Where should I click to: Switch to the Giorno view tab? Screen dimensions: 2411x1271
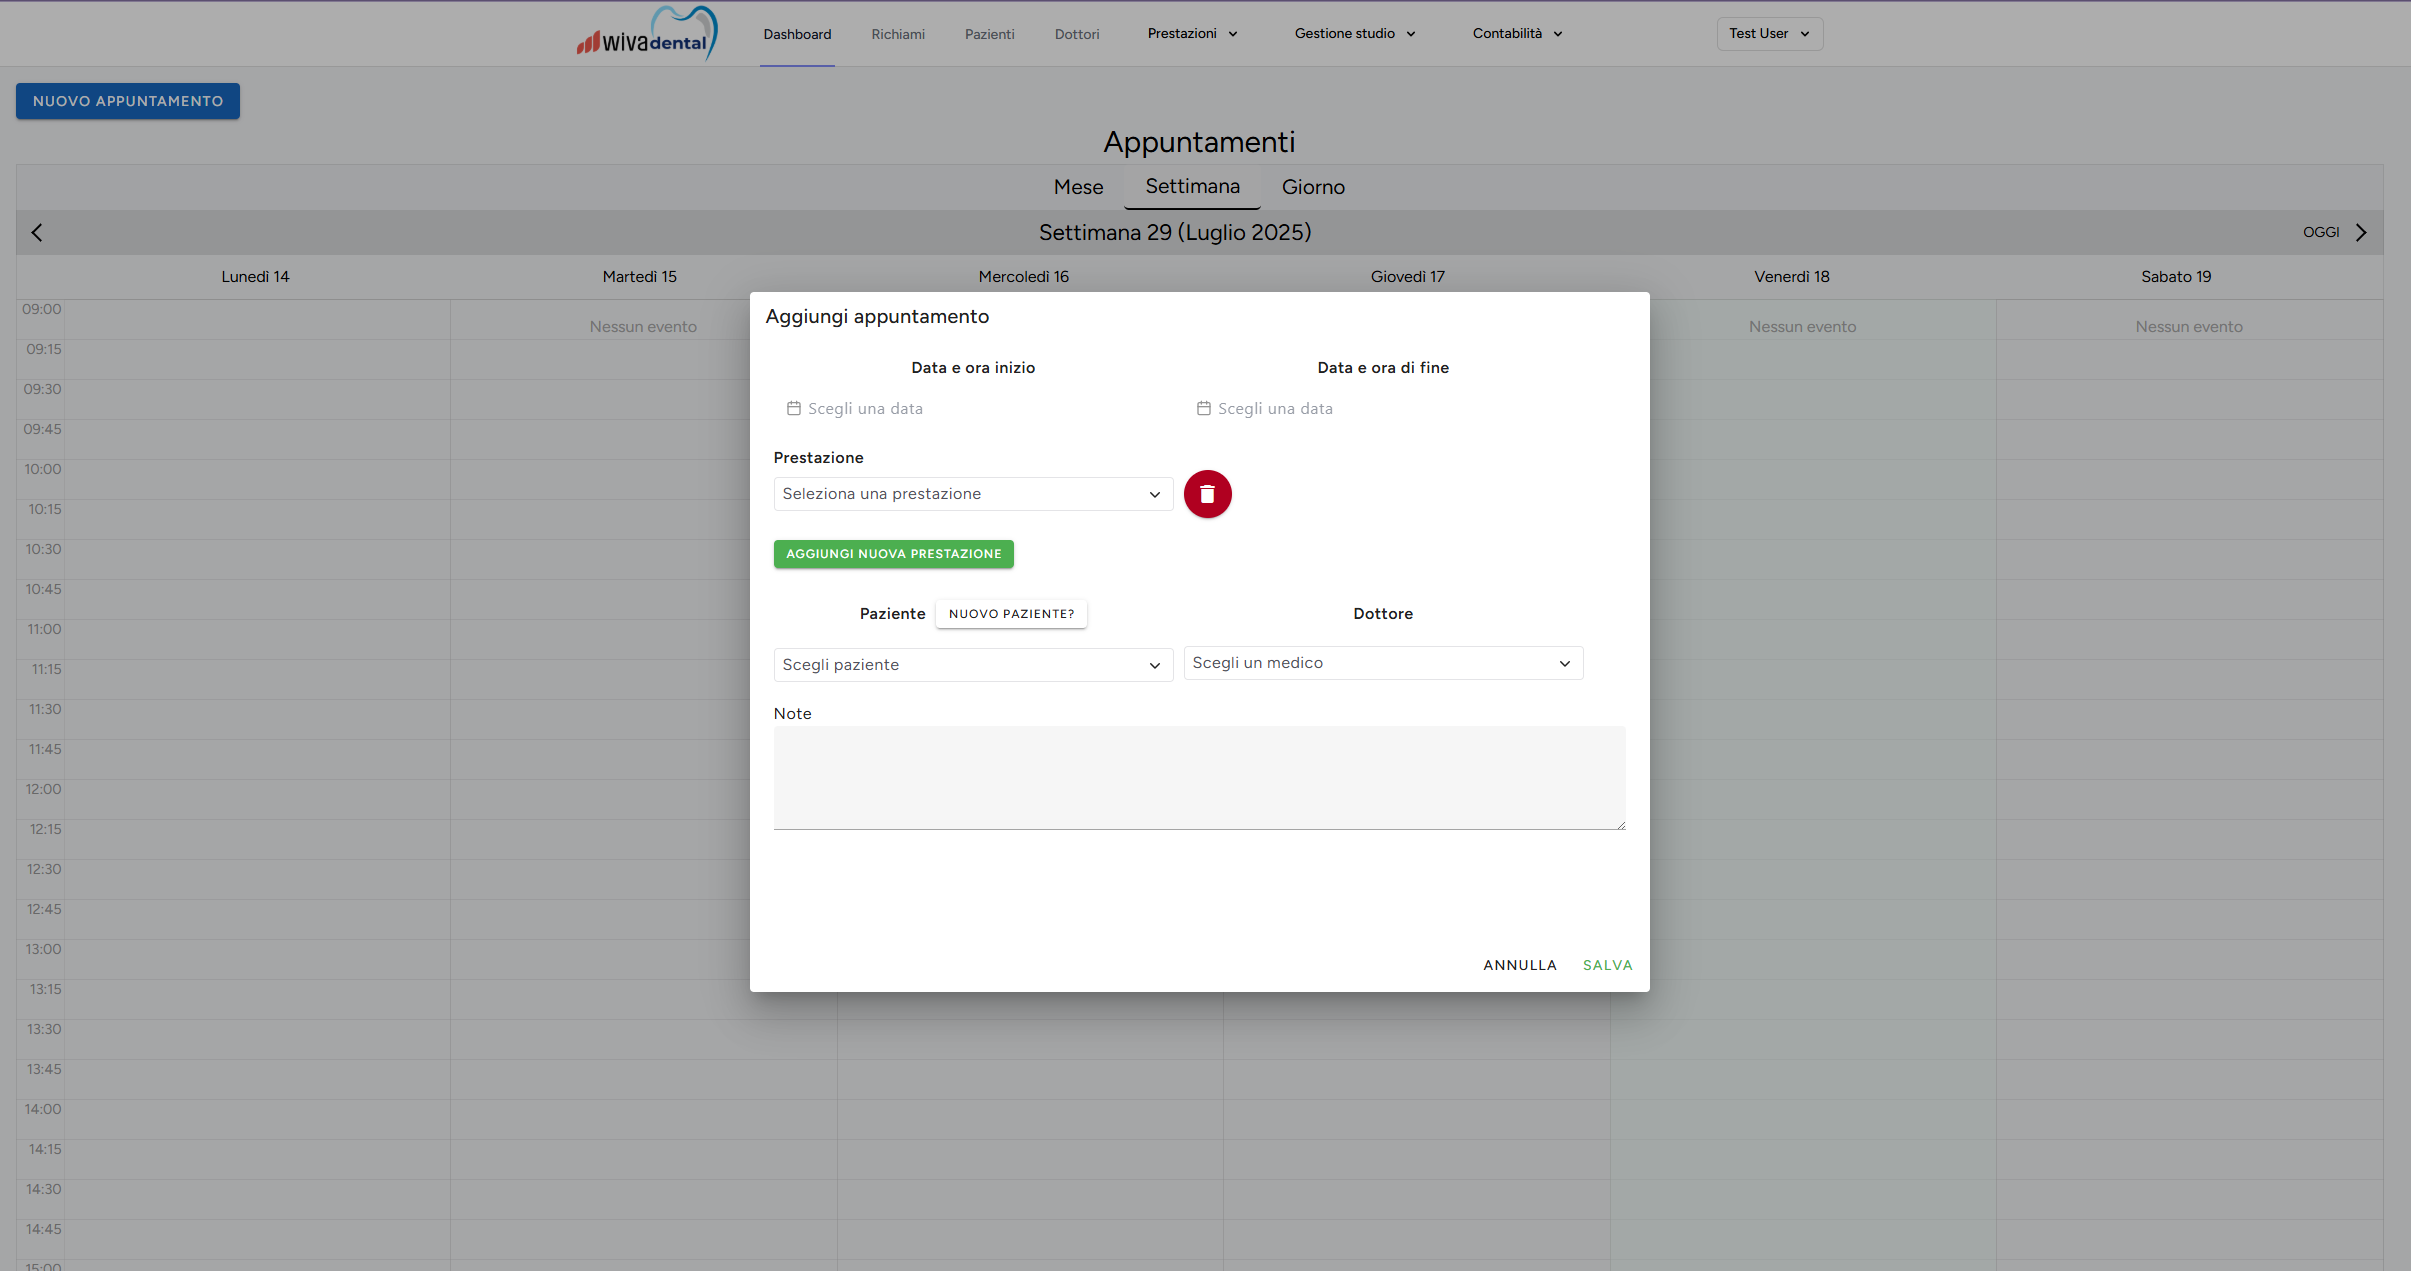coord(1313,187)
